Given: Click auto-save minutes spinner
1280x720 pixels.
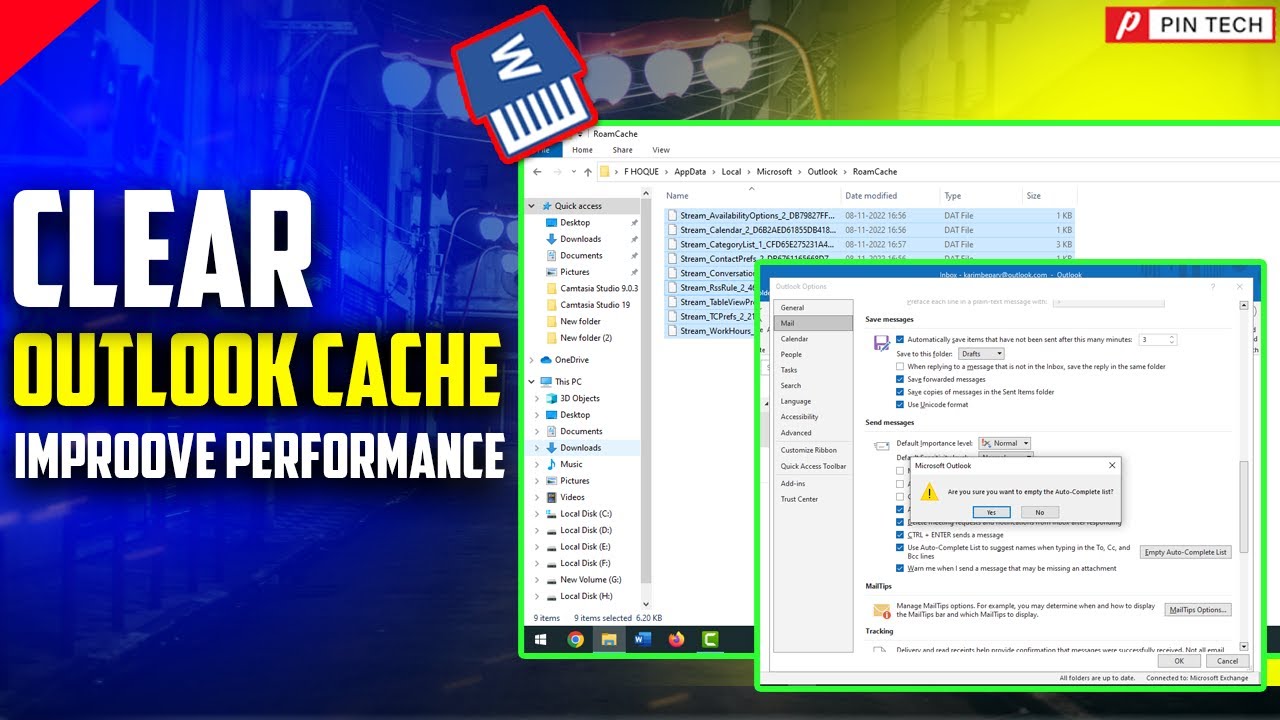Looking at the screenshot, I should click(1172, 340).
